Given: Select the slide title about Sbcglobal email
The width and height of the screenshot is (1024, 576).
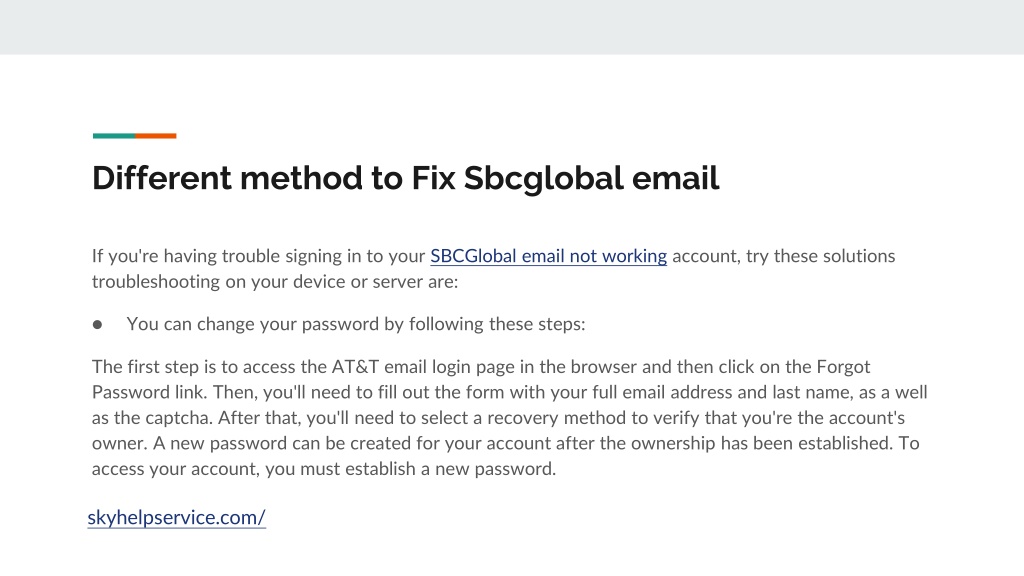Looking at the screenshot, I should click(x=406, y=178).
